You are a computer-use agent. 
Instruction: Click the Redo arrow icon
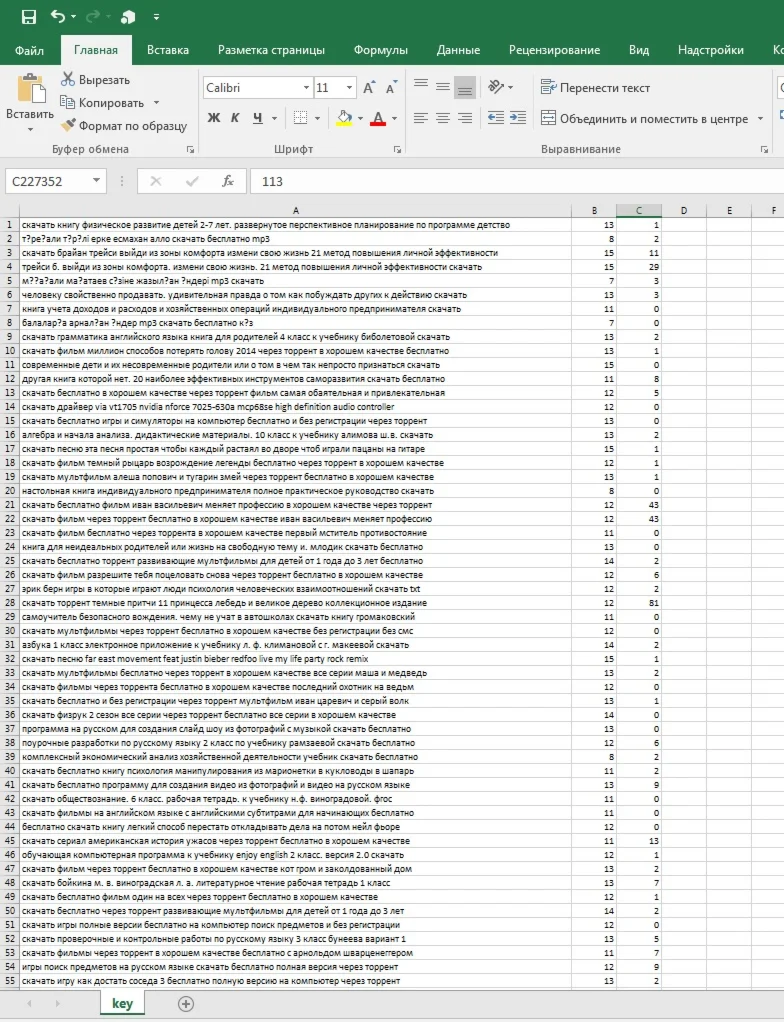93,16
